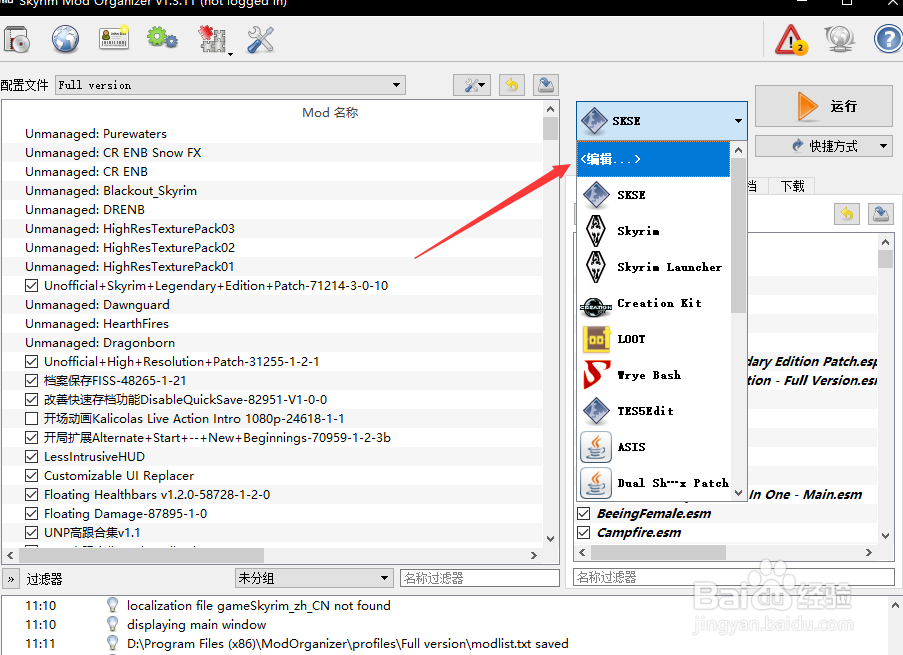
Task: Click mod list vertical scrollbar thumb
Action: [550, 128]
